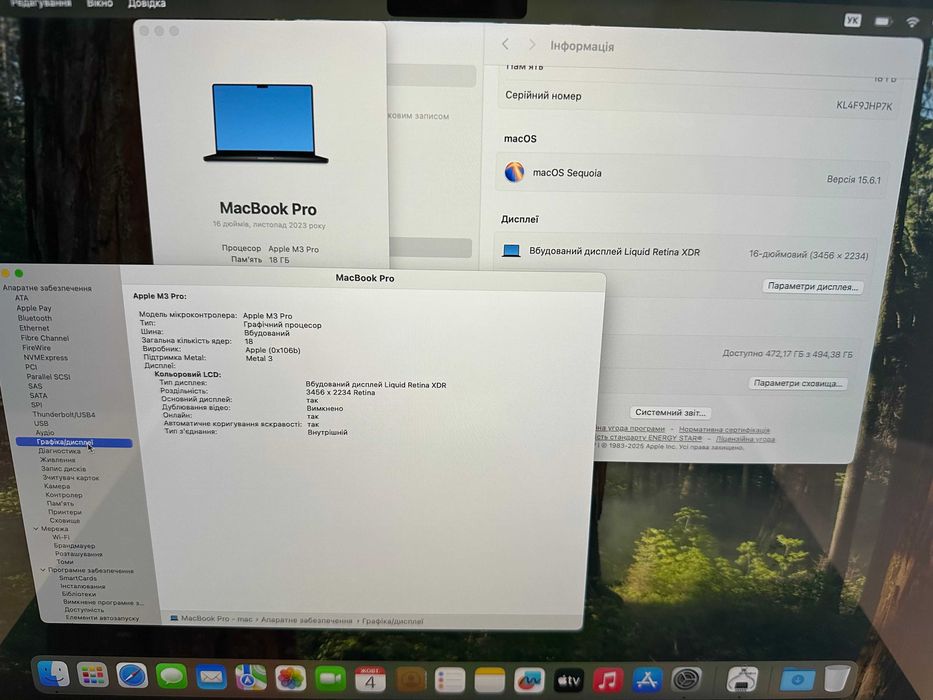Open Ліцензійна угода link
Image resolution: width=933 pixels, height=700 pixels.
(745, 439)
